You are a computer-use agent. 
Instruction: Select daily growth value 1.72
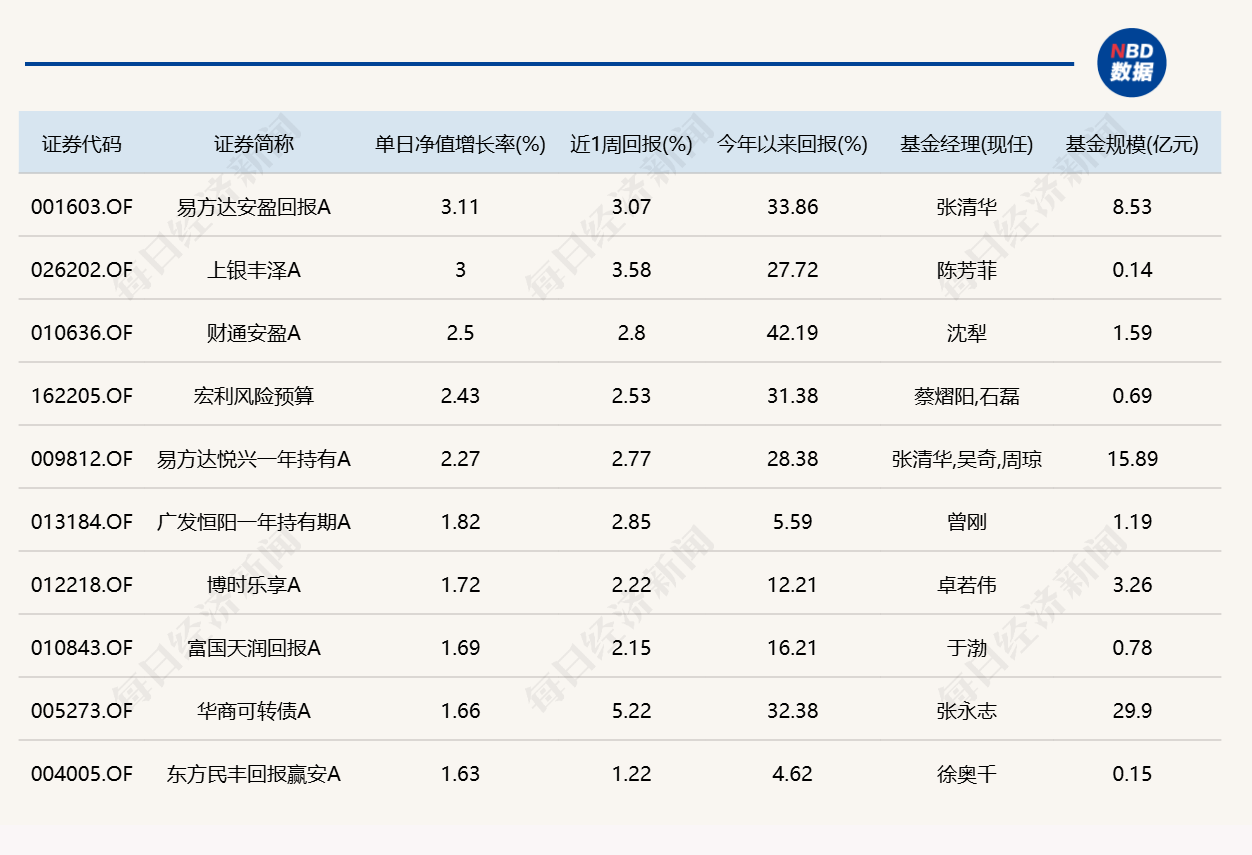coord(460,585)
